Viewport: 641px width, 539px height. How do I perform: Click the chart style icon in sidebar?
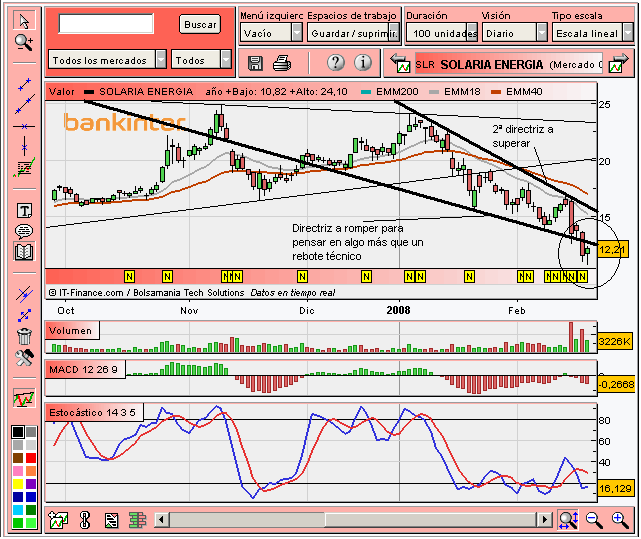point(24,398)
